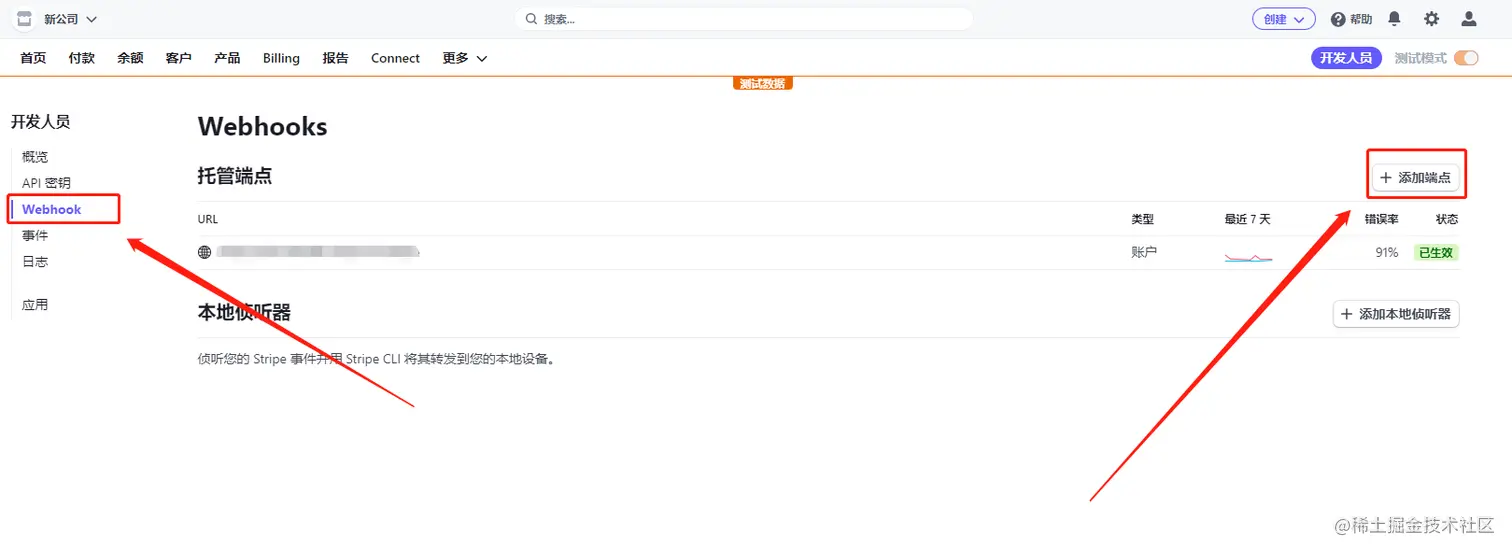Screen dimensions: 1512x553
Task: Expand the 更多 menu
Action: (465, 58)
